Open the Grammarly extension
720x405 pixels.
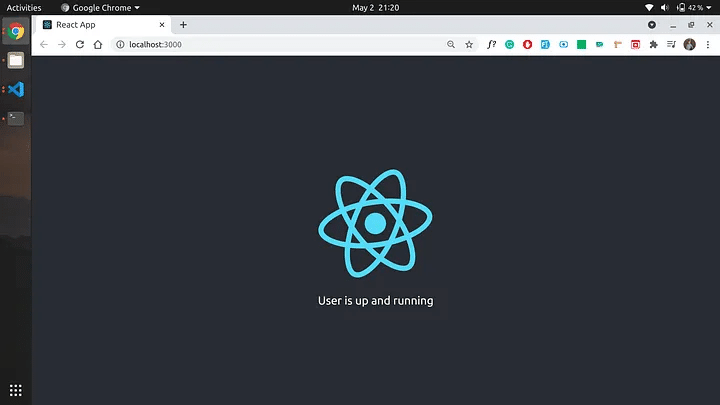(x=509, y=45)
